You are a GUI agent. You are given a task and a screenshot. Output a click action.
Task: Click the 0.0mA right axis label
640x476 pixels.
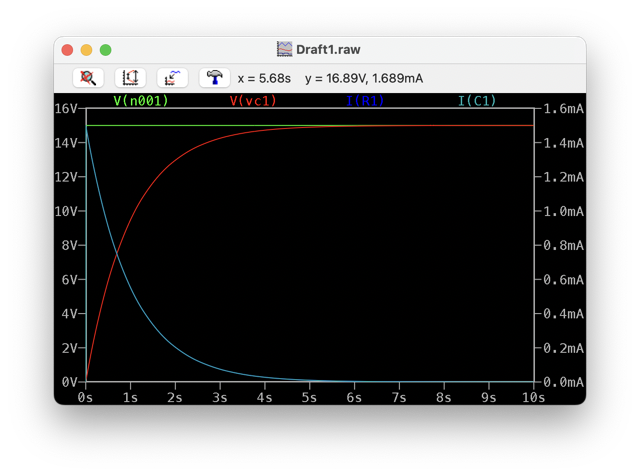click(x=563, y=382)
